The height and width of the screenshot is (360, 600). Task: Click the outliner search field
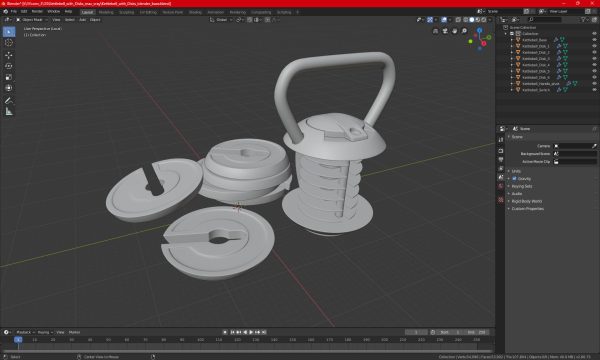point(545,20)
